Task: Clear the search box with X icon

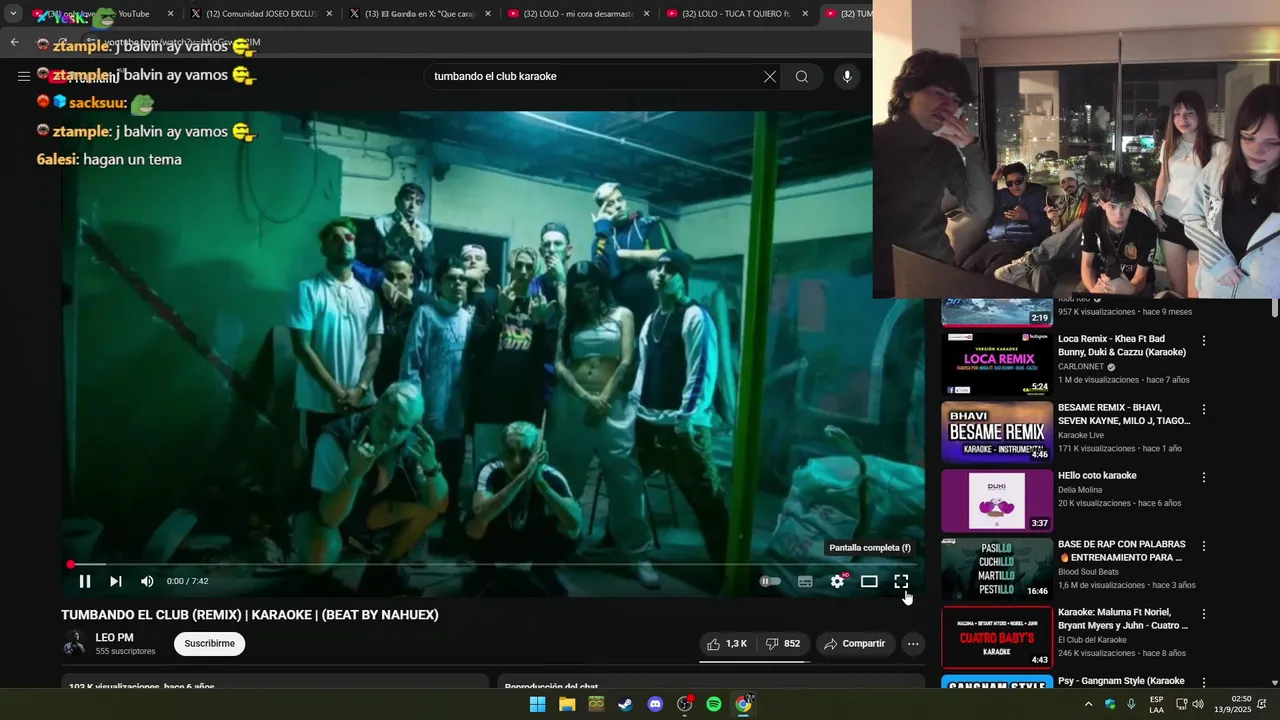Action: [770, 77]
